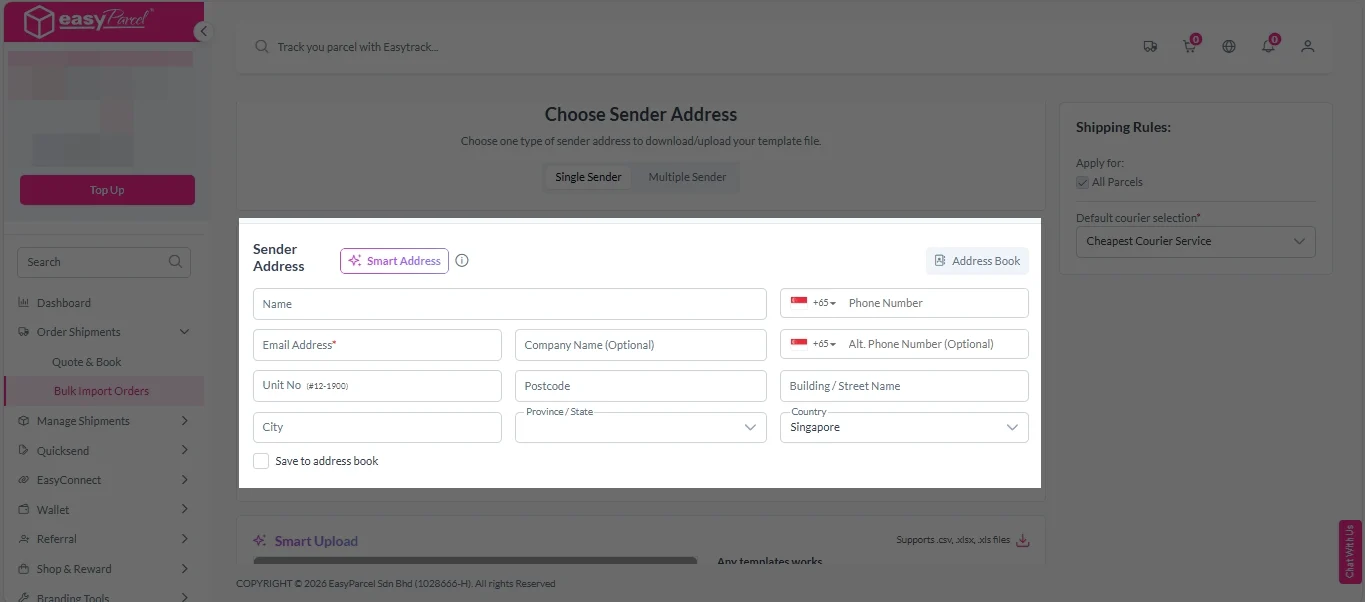This screenshot has height=602, width=1365.
Task: Click the Top Up button
Action: 107,190
